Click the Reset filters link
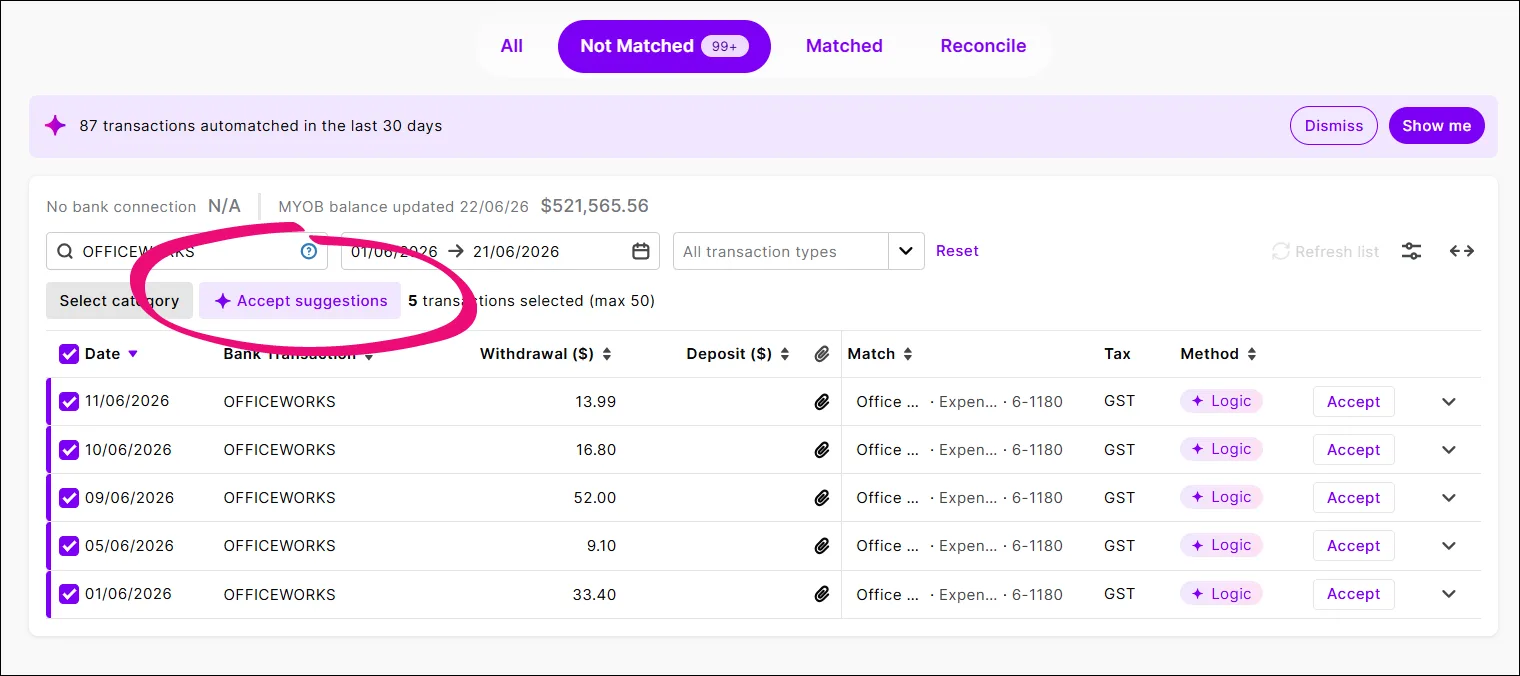 coord(957,251)
